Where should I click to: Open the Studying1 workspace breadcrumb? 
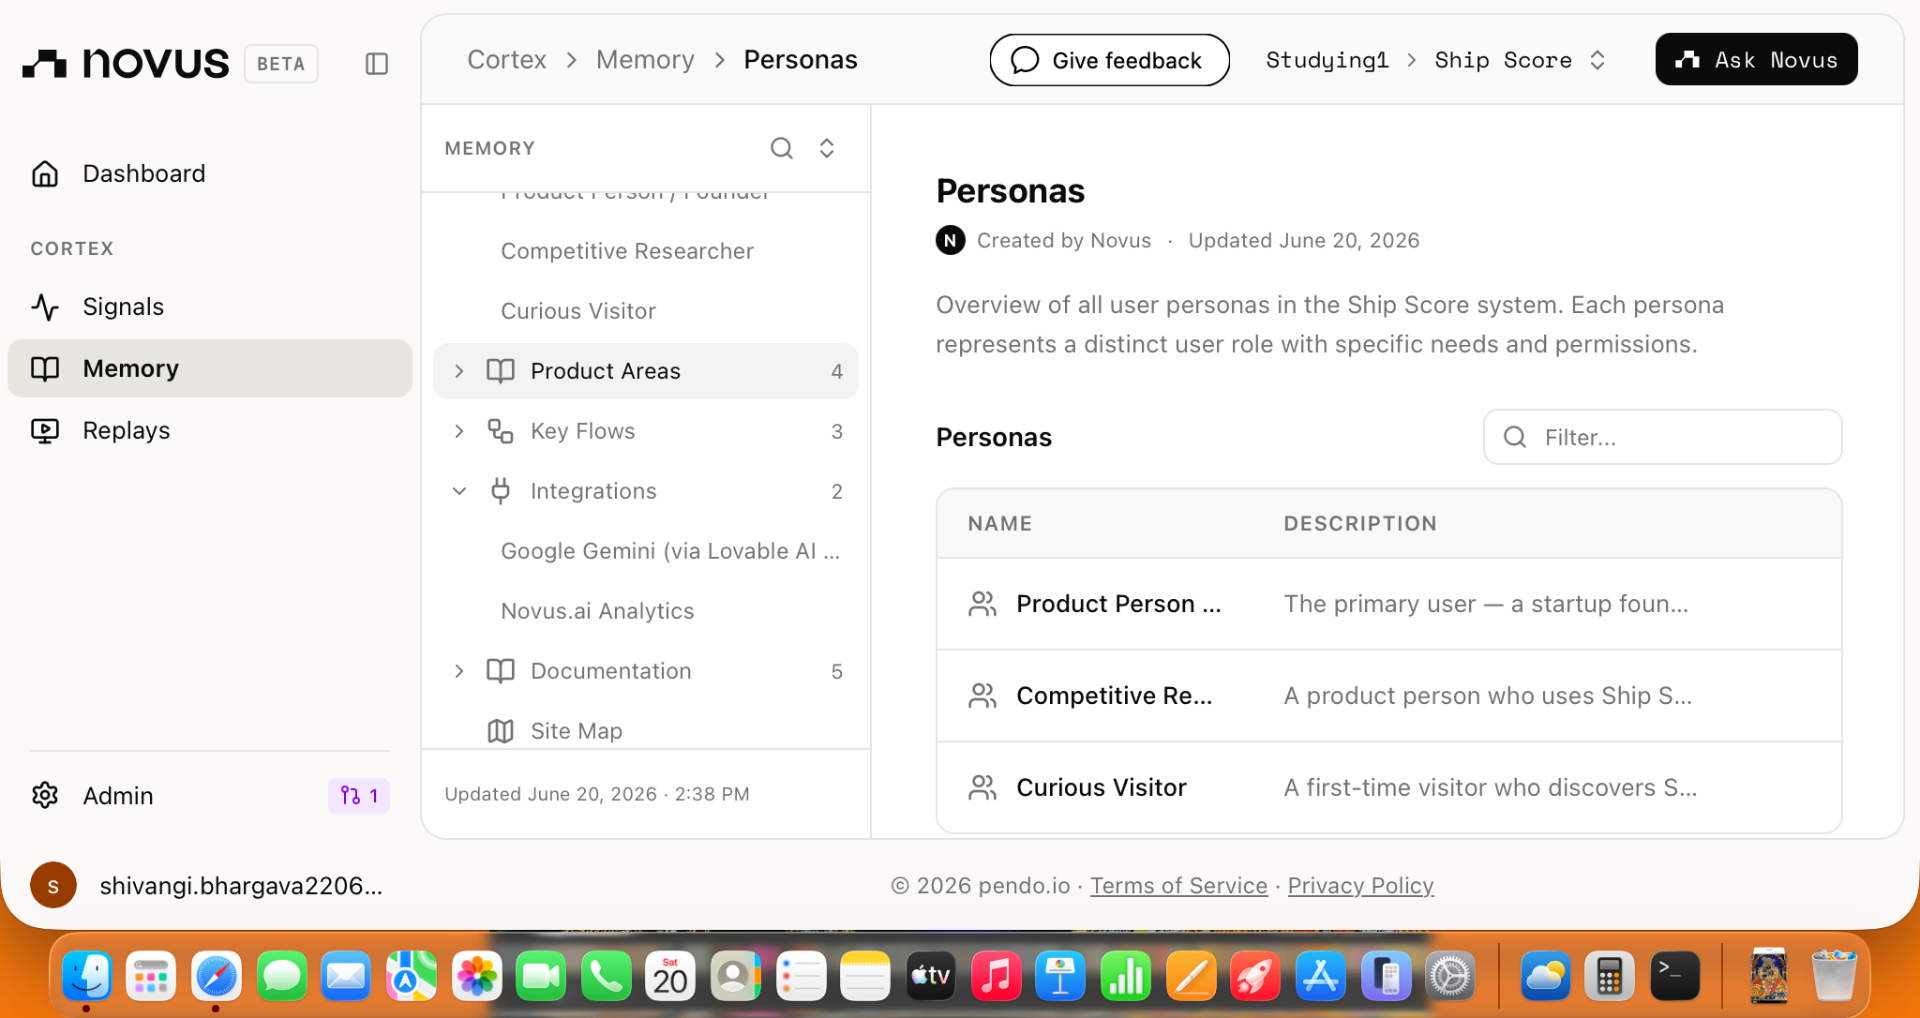[1327, 60]
